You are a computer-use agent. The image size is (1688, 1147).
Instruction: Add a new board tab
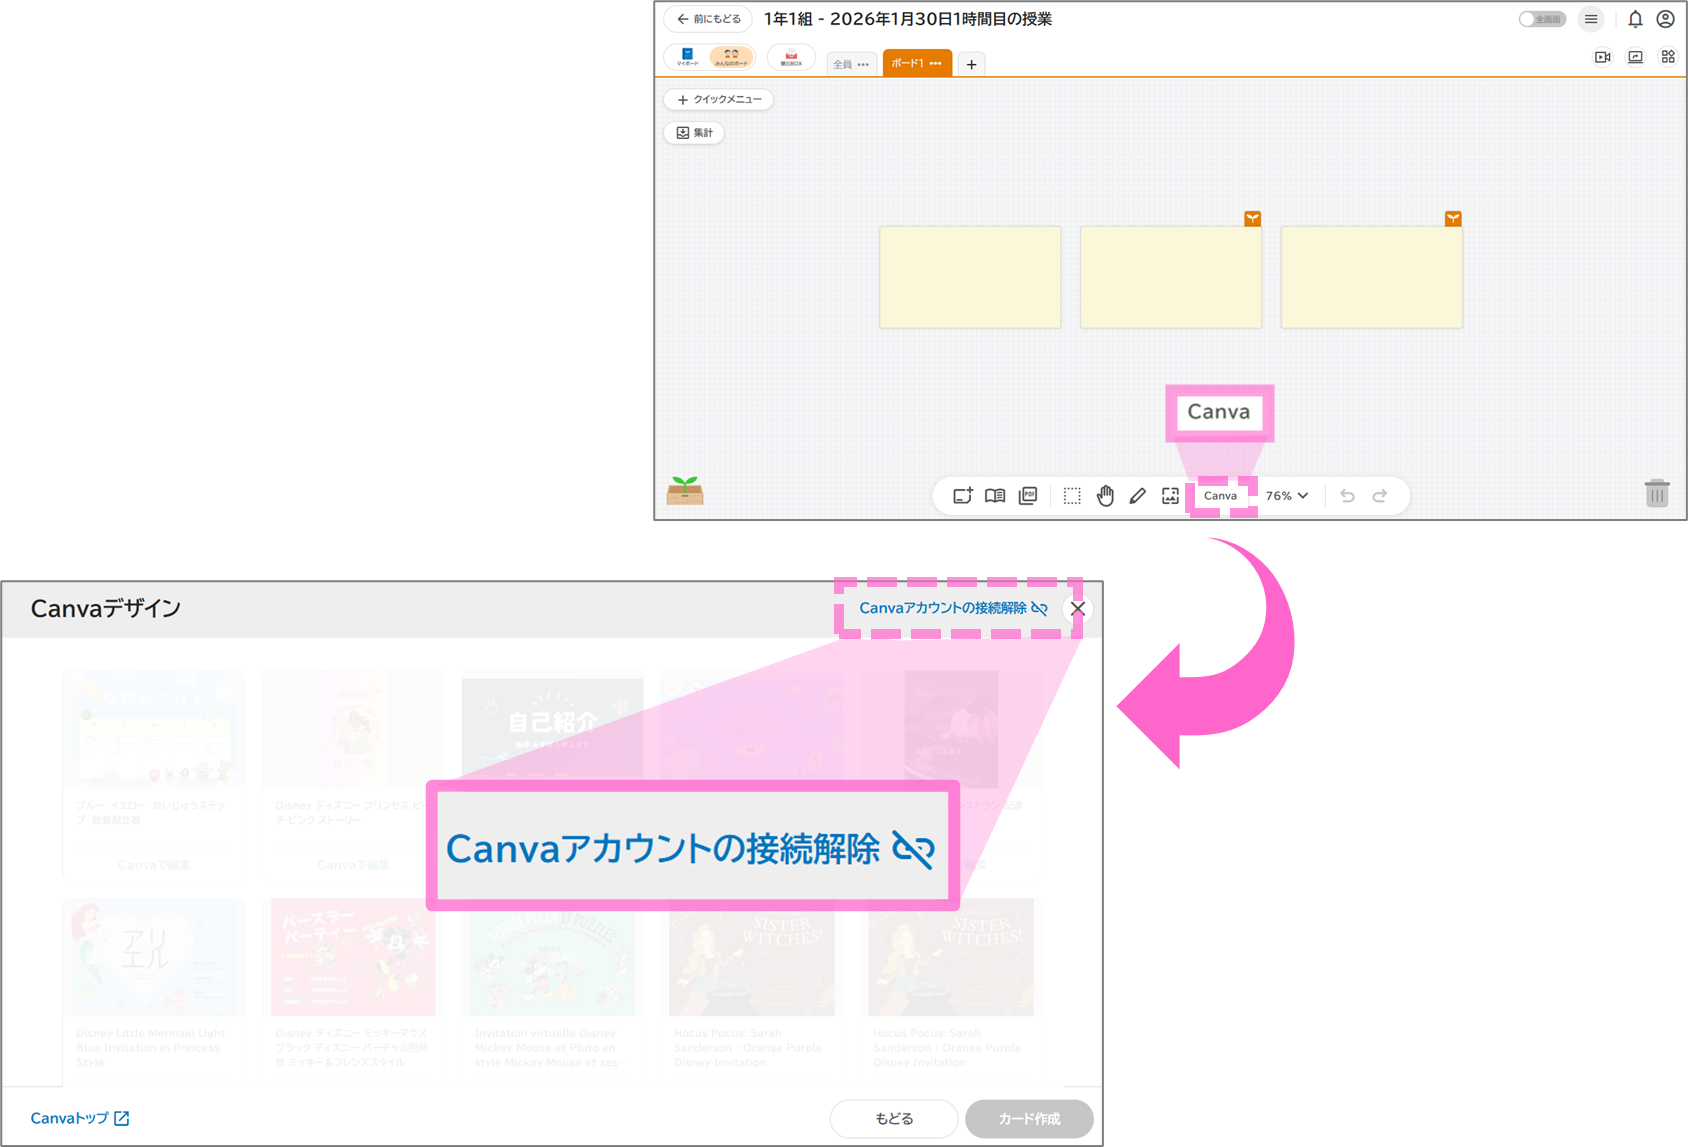pos(971,64)
